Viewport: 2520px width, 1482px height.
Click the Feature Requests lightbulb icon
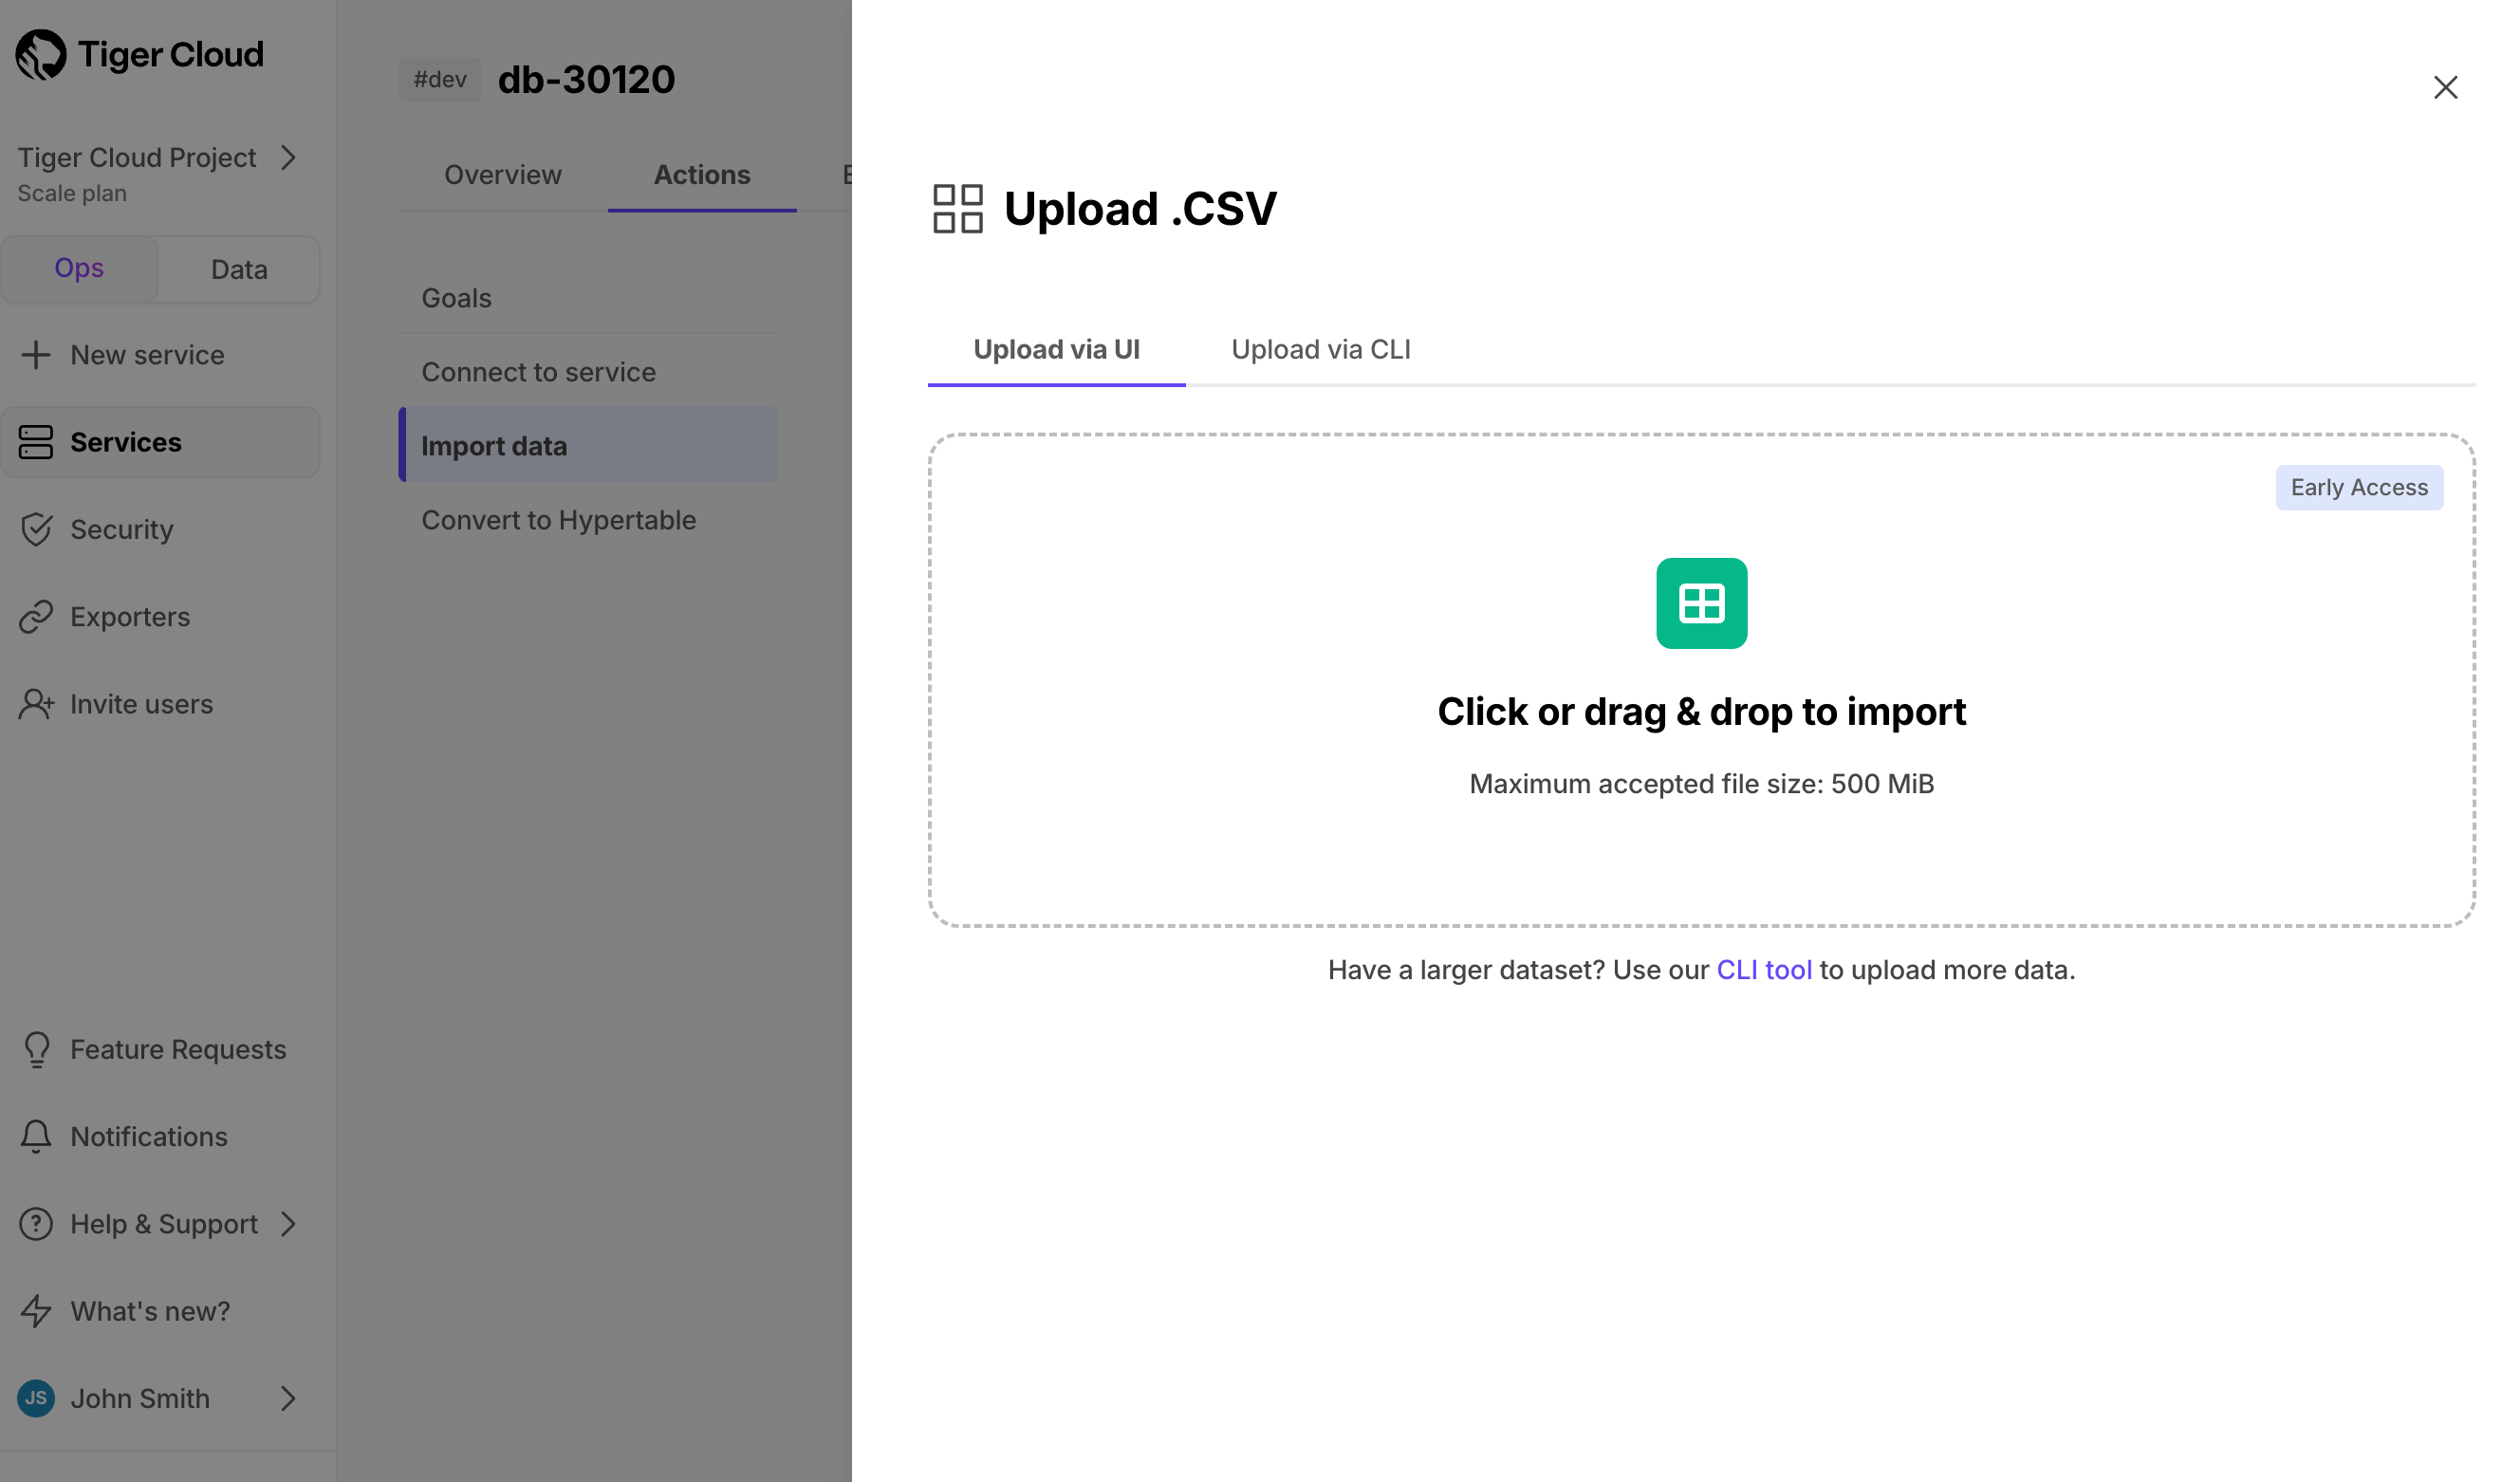click(x=36, y=1049)
